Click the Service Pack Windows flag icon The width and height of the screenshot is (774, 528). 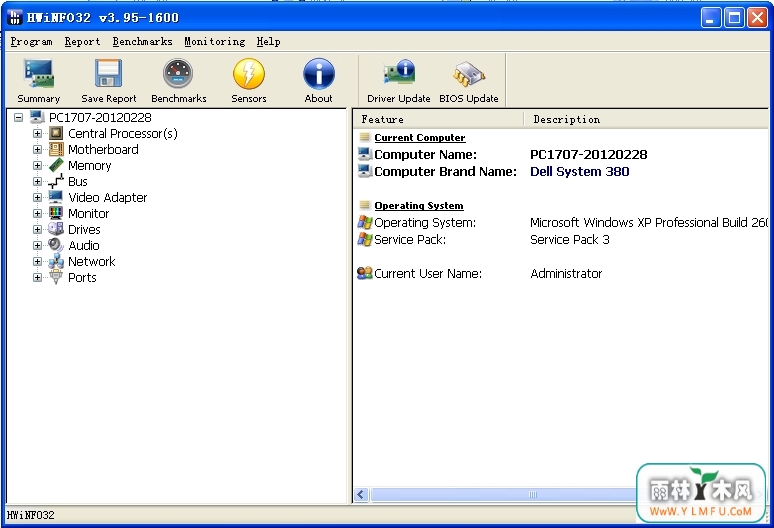[x=365, y=239]
